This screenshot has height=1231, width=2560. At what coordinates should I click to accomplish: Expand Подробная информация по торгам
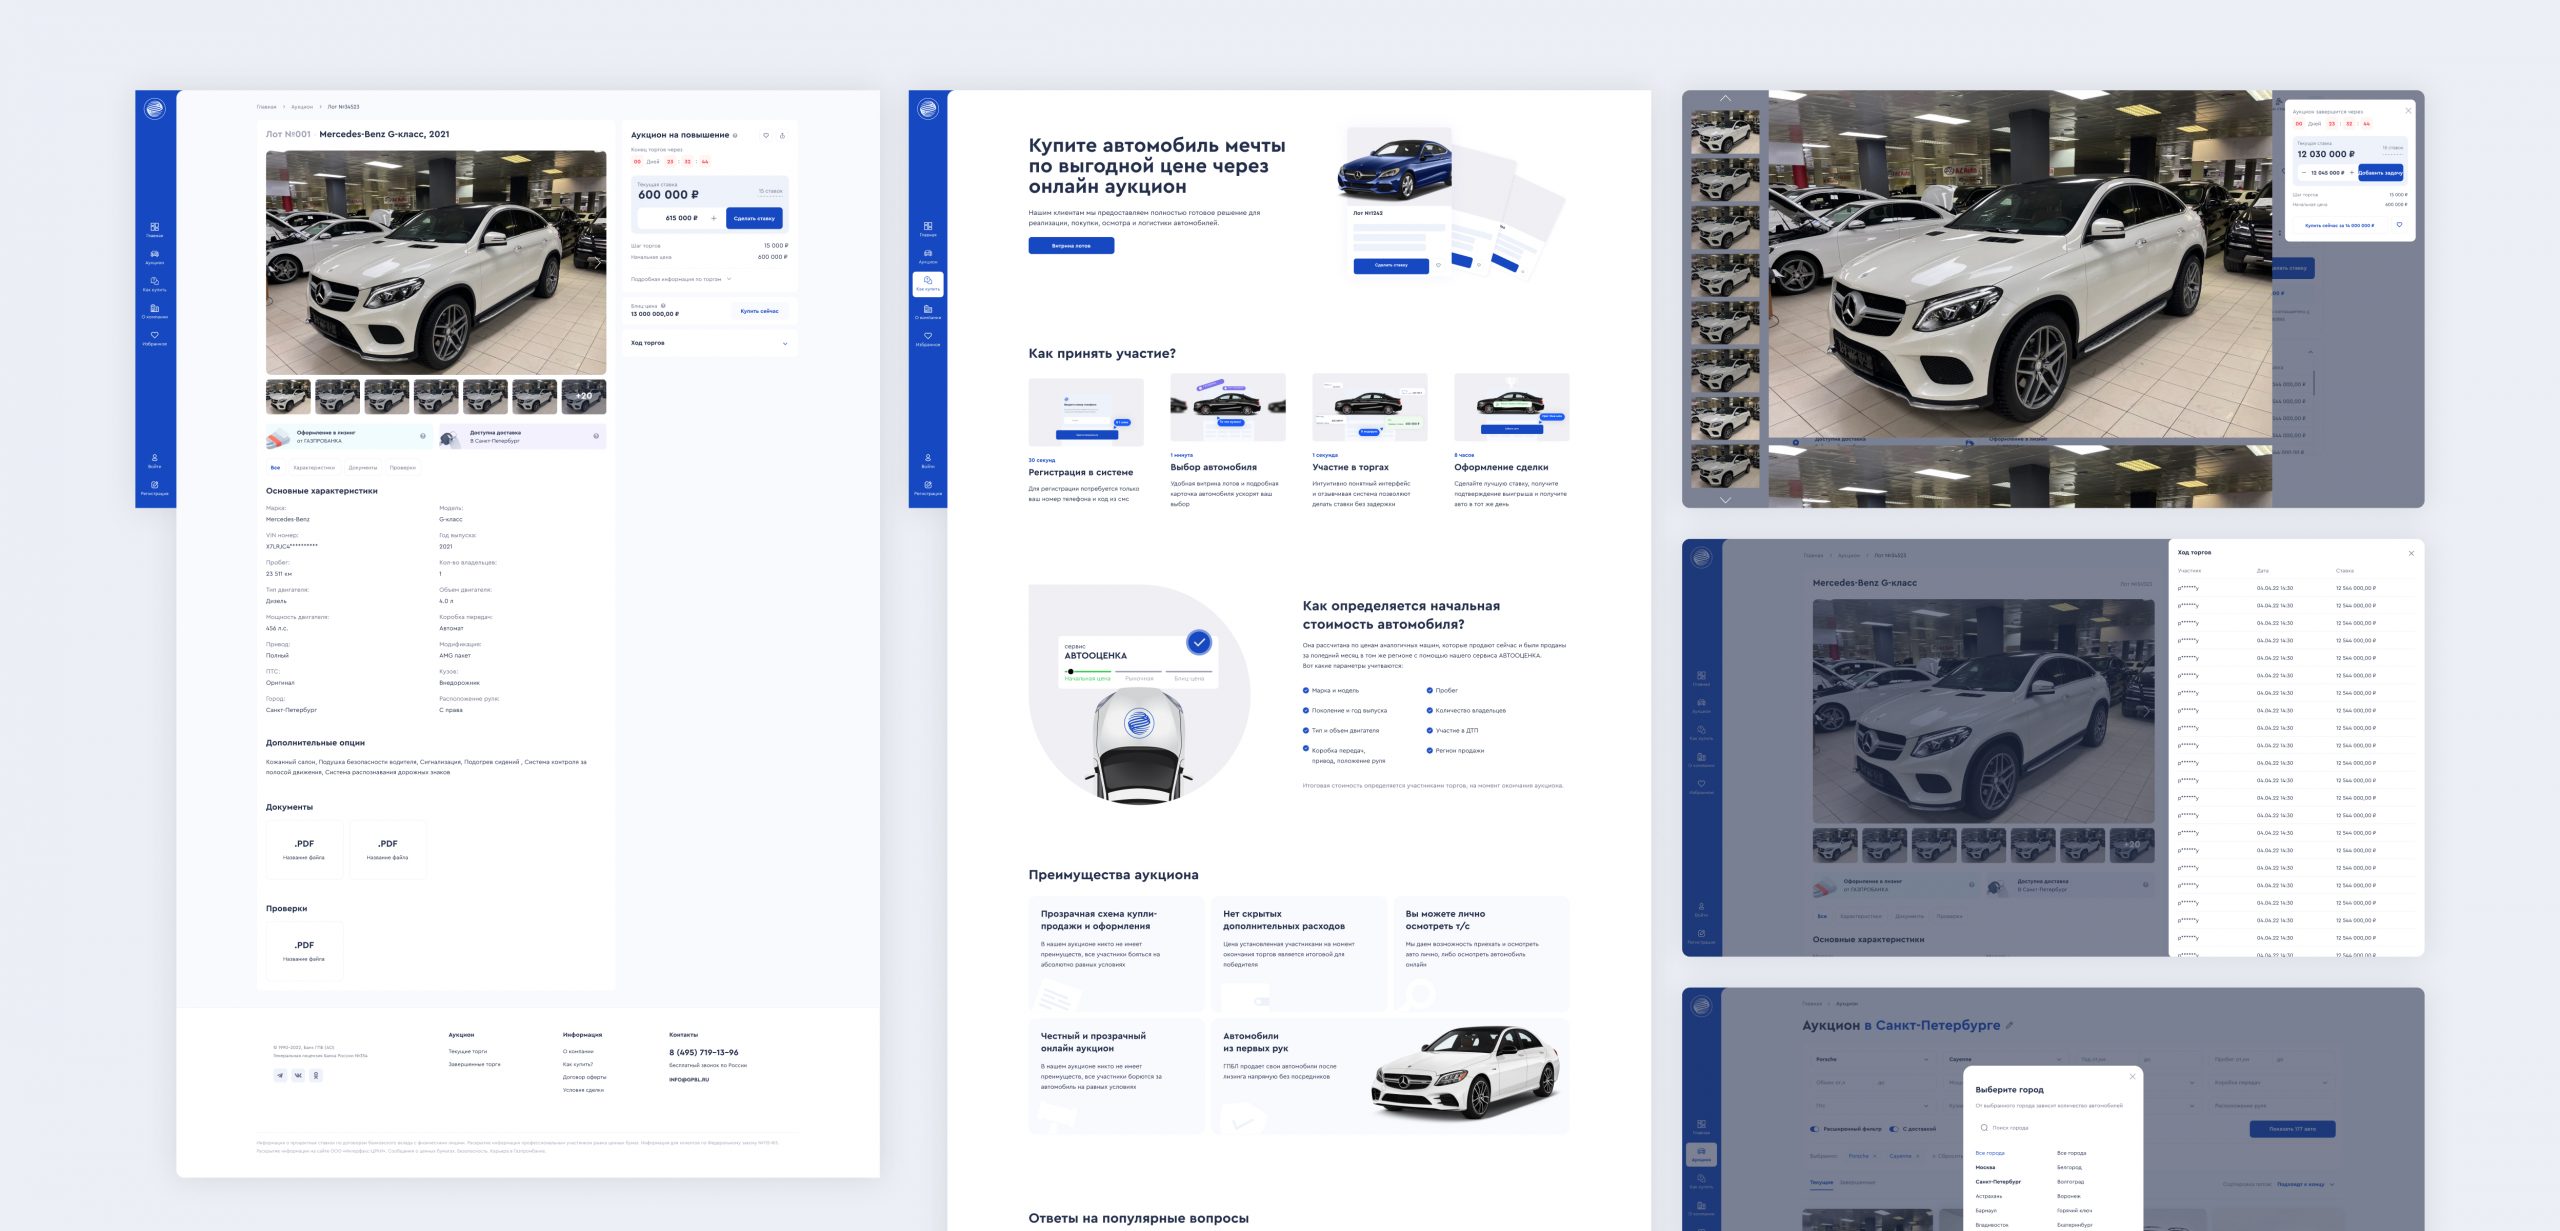point(681,279)
